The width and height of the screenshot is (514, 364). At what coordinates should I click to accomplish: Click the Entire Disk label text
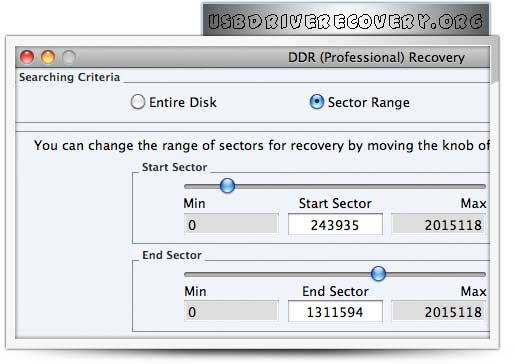[x=183, y=102]
